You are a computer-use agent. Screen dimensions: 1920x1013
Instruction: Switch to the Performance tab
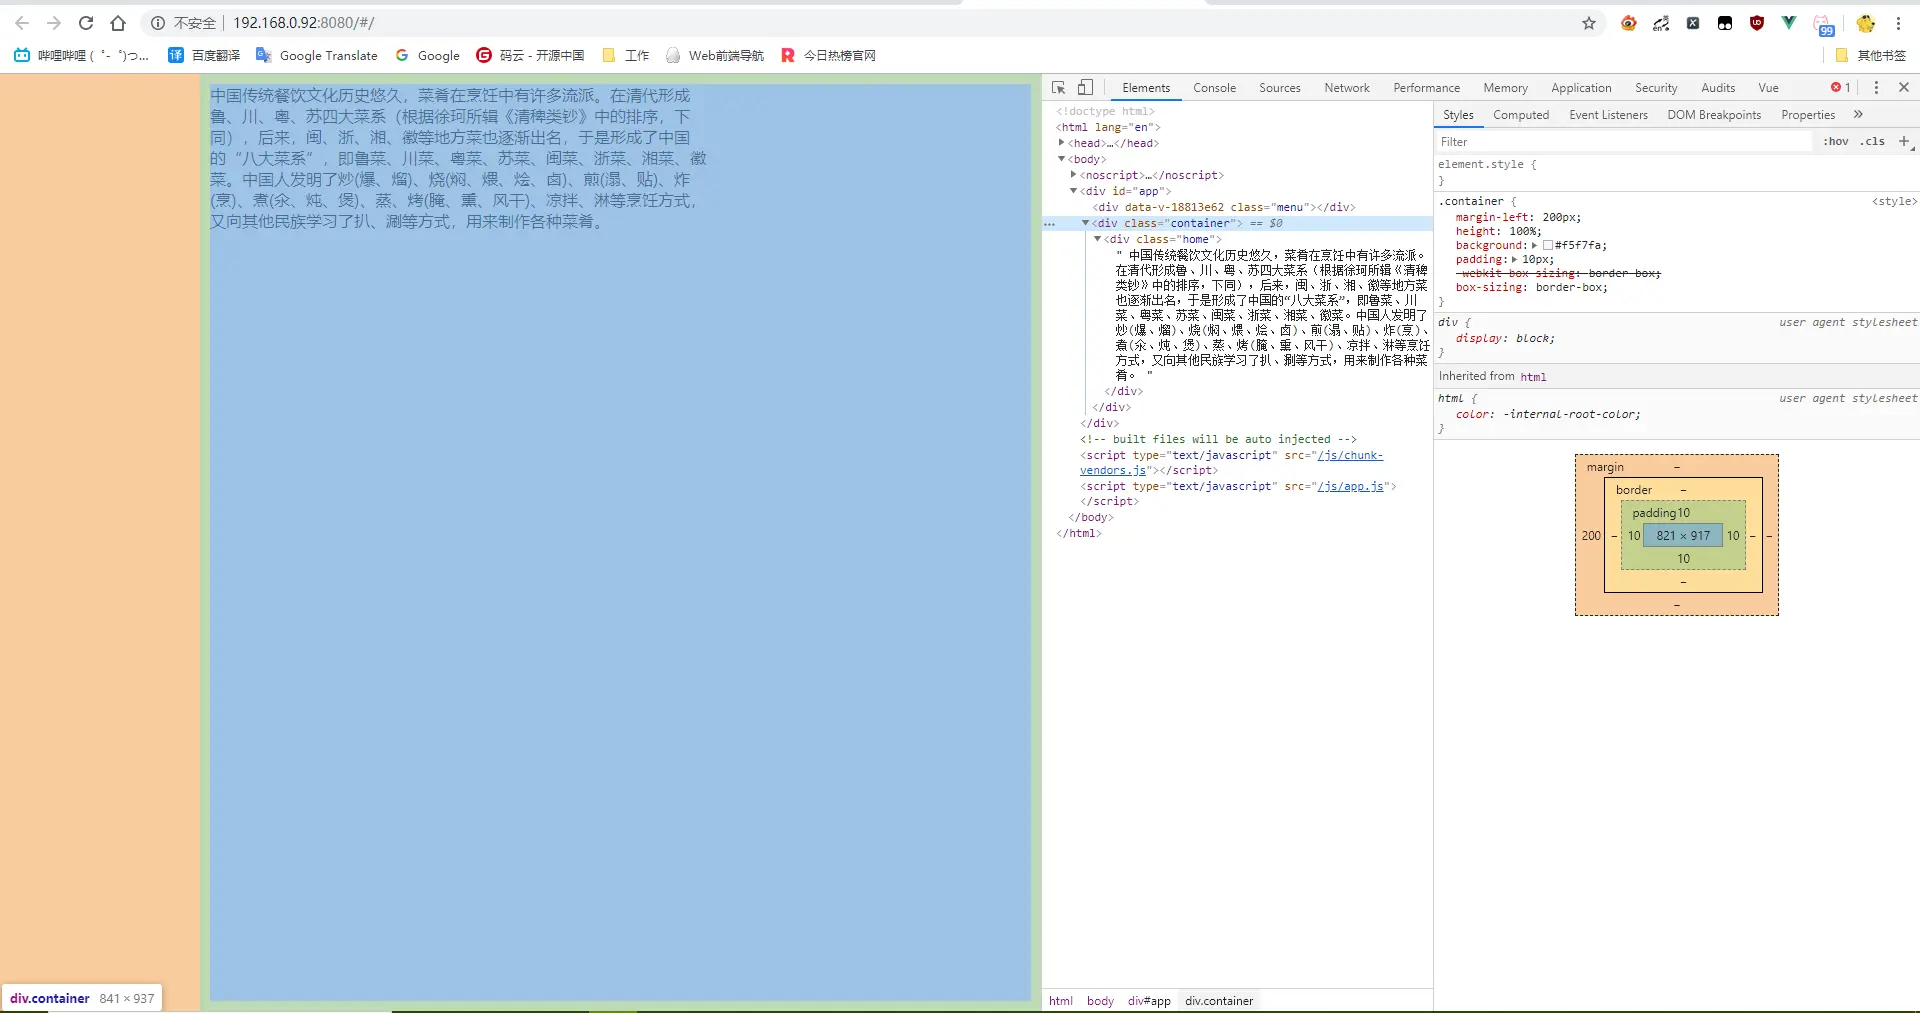click(1427, 88)
